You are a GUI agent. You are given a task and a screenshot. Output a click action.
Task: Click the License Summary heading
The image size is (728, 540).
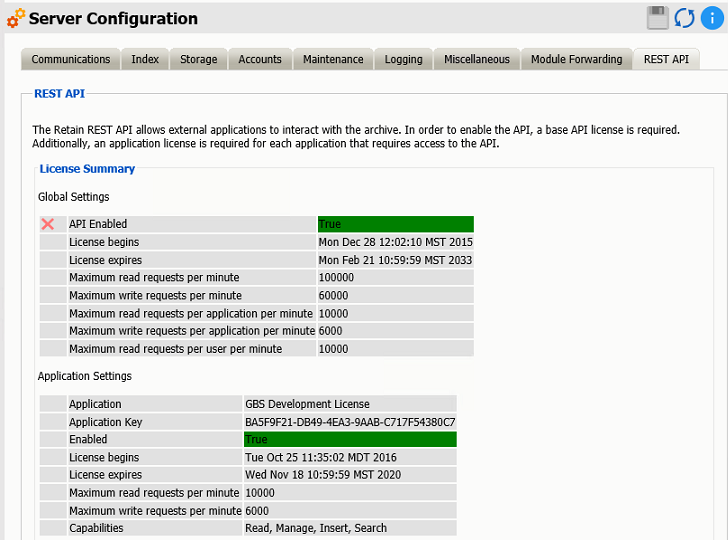(x=87, y=169)
